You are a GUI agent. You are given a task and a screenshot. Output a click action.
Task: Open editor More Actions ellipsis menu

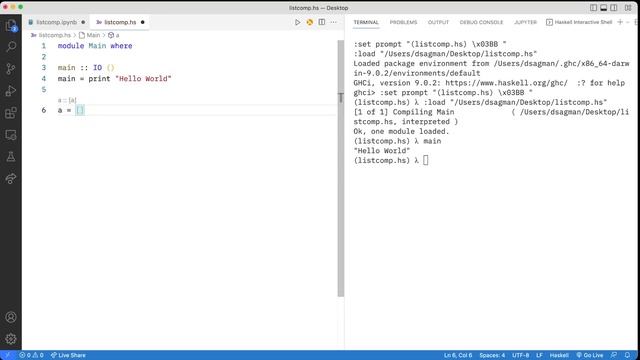click(334, 22)
